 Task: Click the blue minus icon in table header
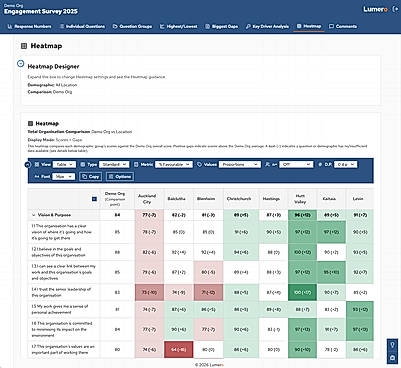(x=94, y=199)
